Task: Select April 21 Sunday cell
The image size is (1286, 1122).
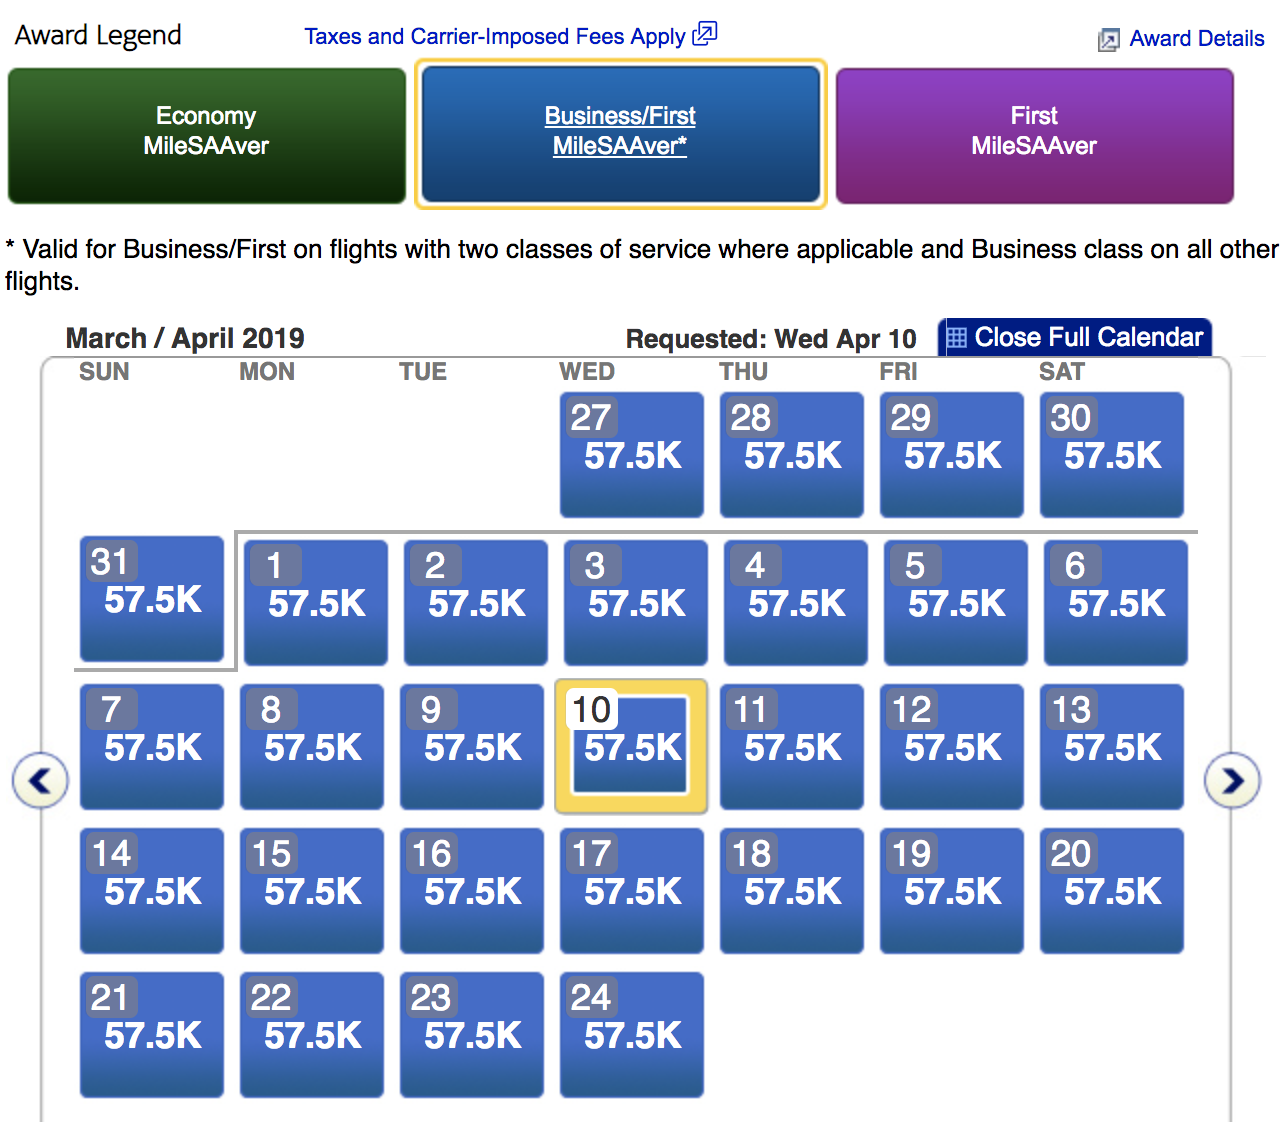Action: pos(152,1035)
